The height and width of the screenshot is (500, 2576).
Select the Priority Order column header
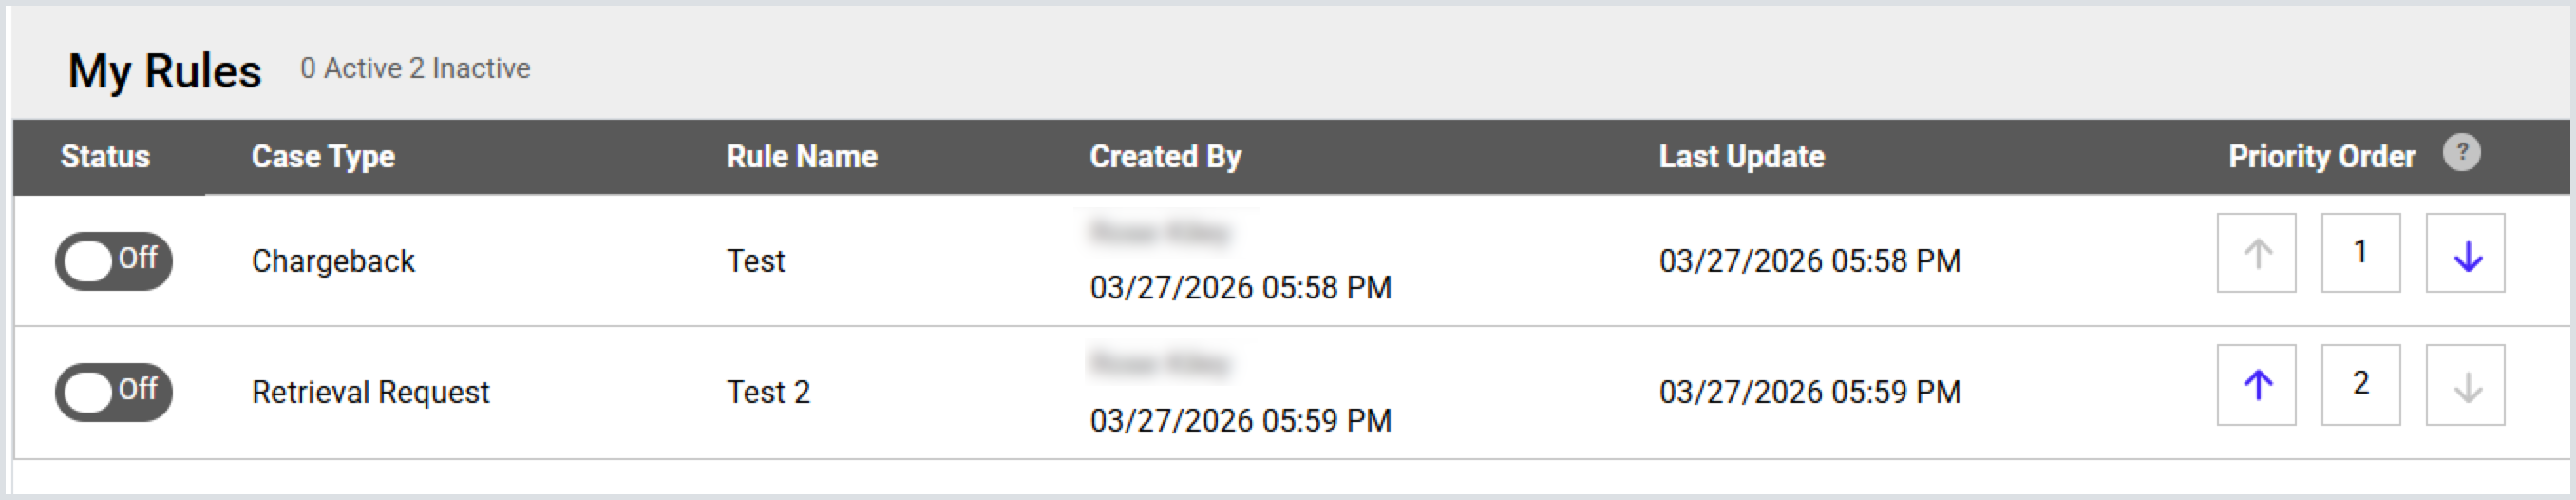coord(2321,157)
